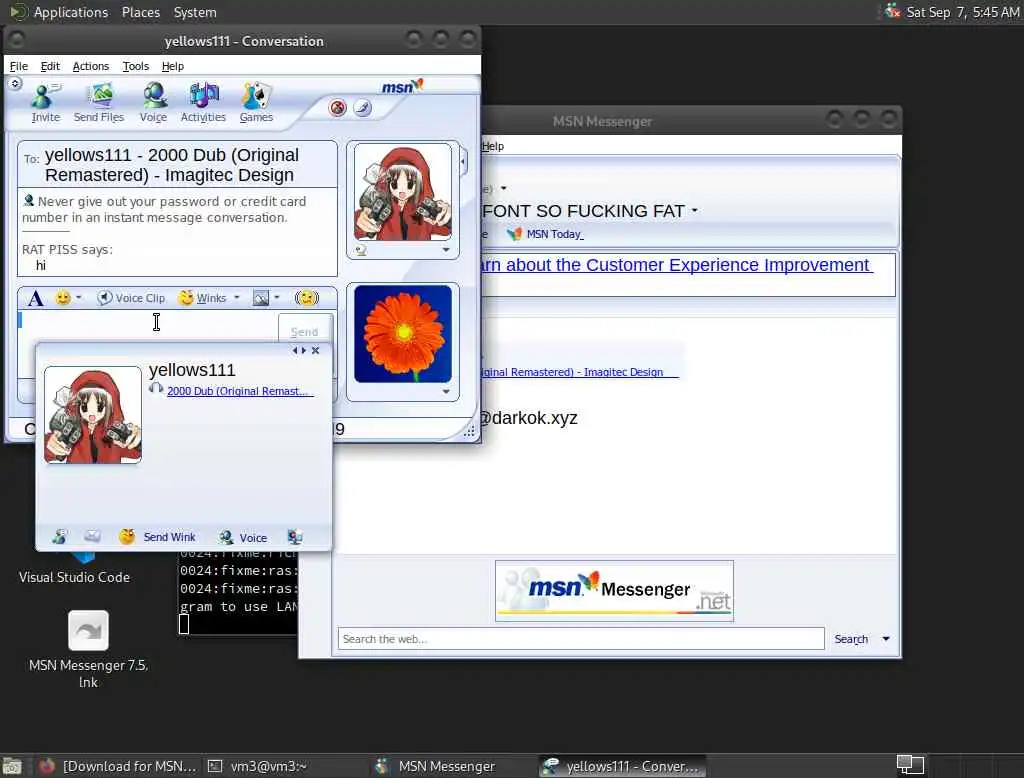This screenshot has height=778, width=1024.
Task: Click Send Wink in the contact card
Action: (157, 537)
